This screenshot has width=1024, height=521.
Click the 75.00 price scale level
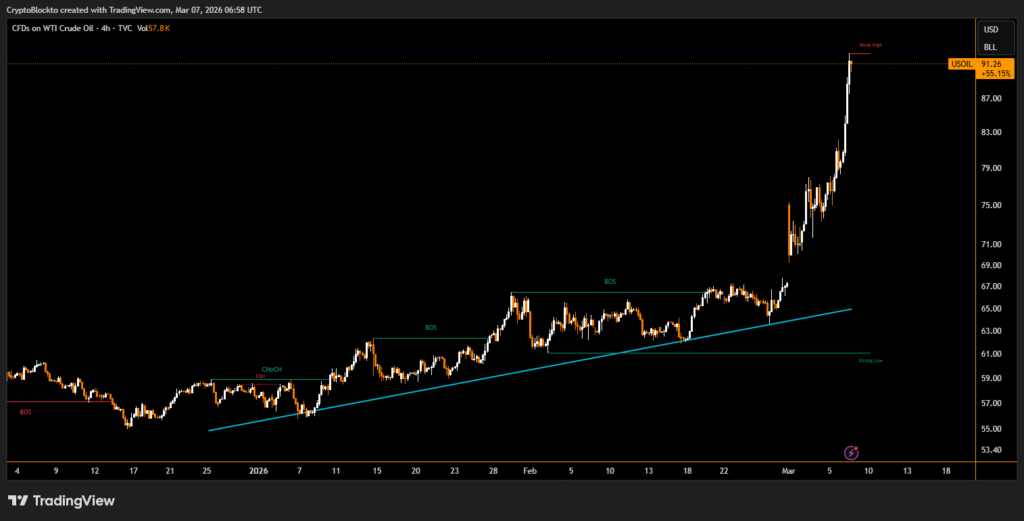[x=992, y=206]
